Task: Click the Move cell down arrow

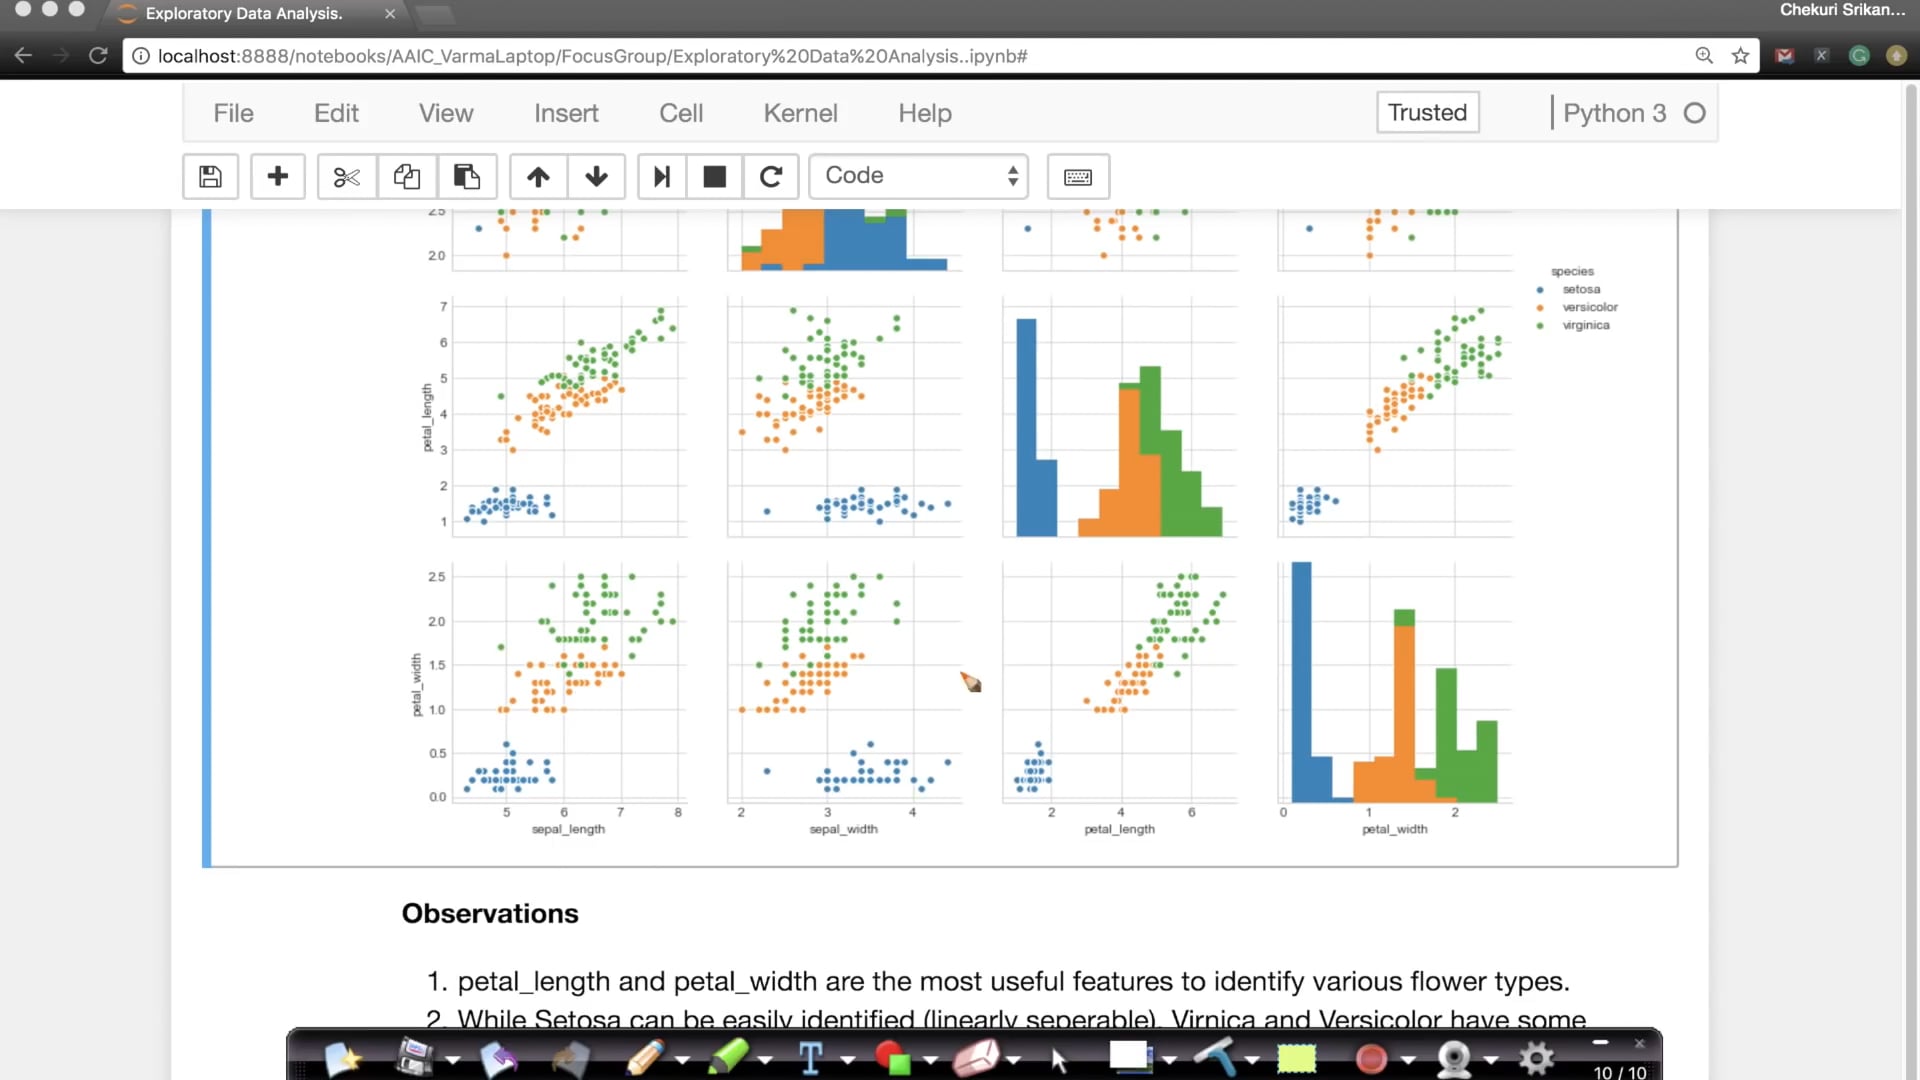Action: (x=596, y=174)
